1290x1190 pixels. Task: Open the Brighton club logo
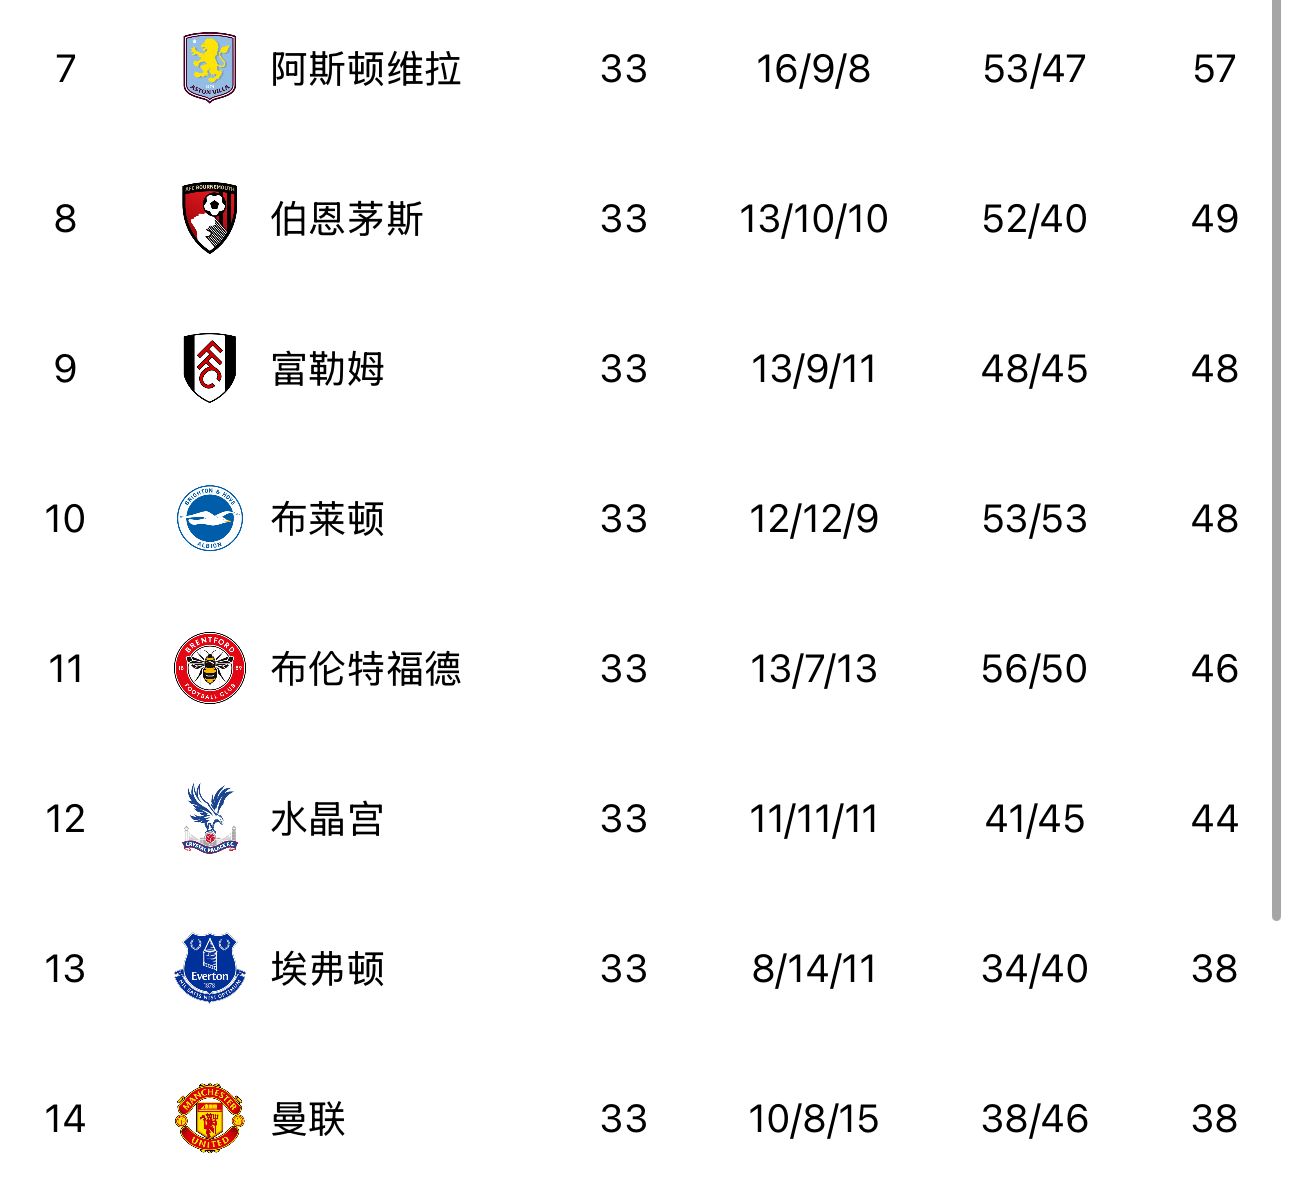pos(210,518)
